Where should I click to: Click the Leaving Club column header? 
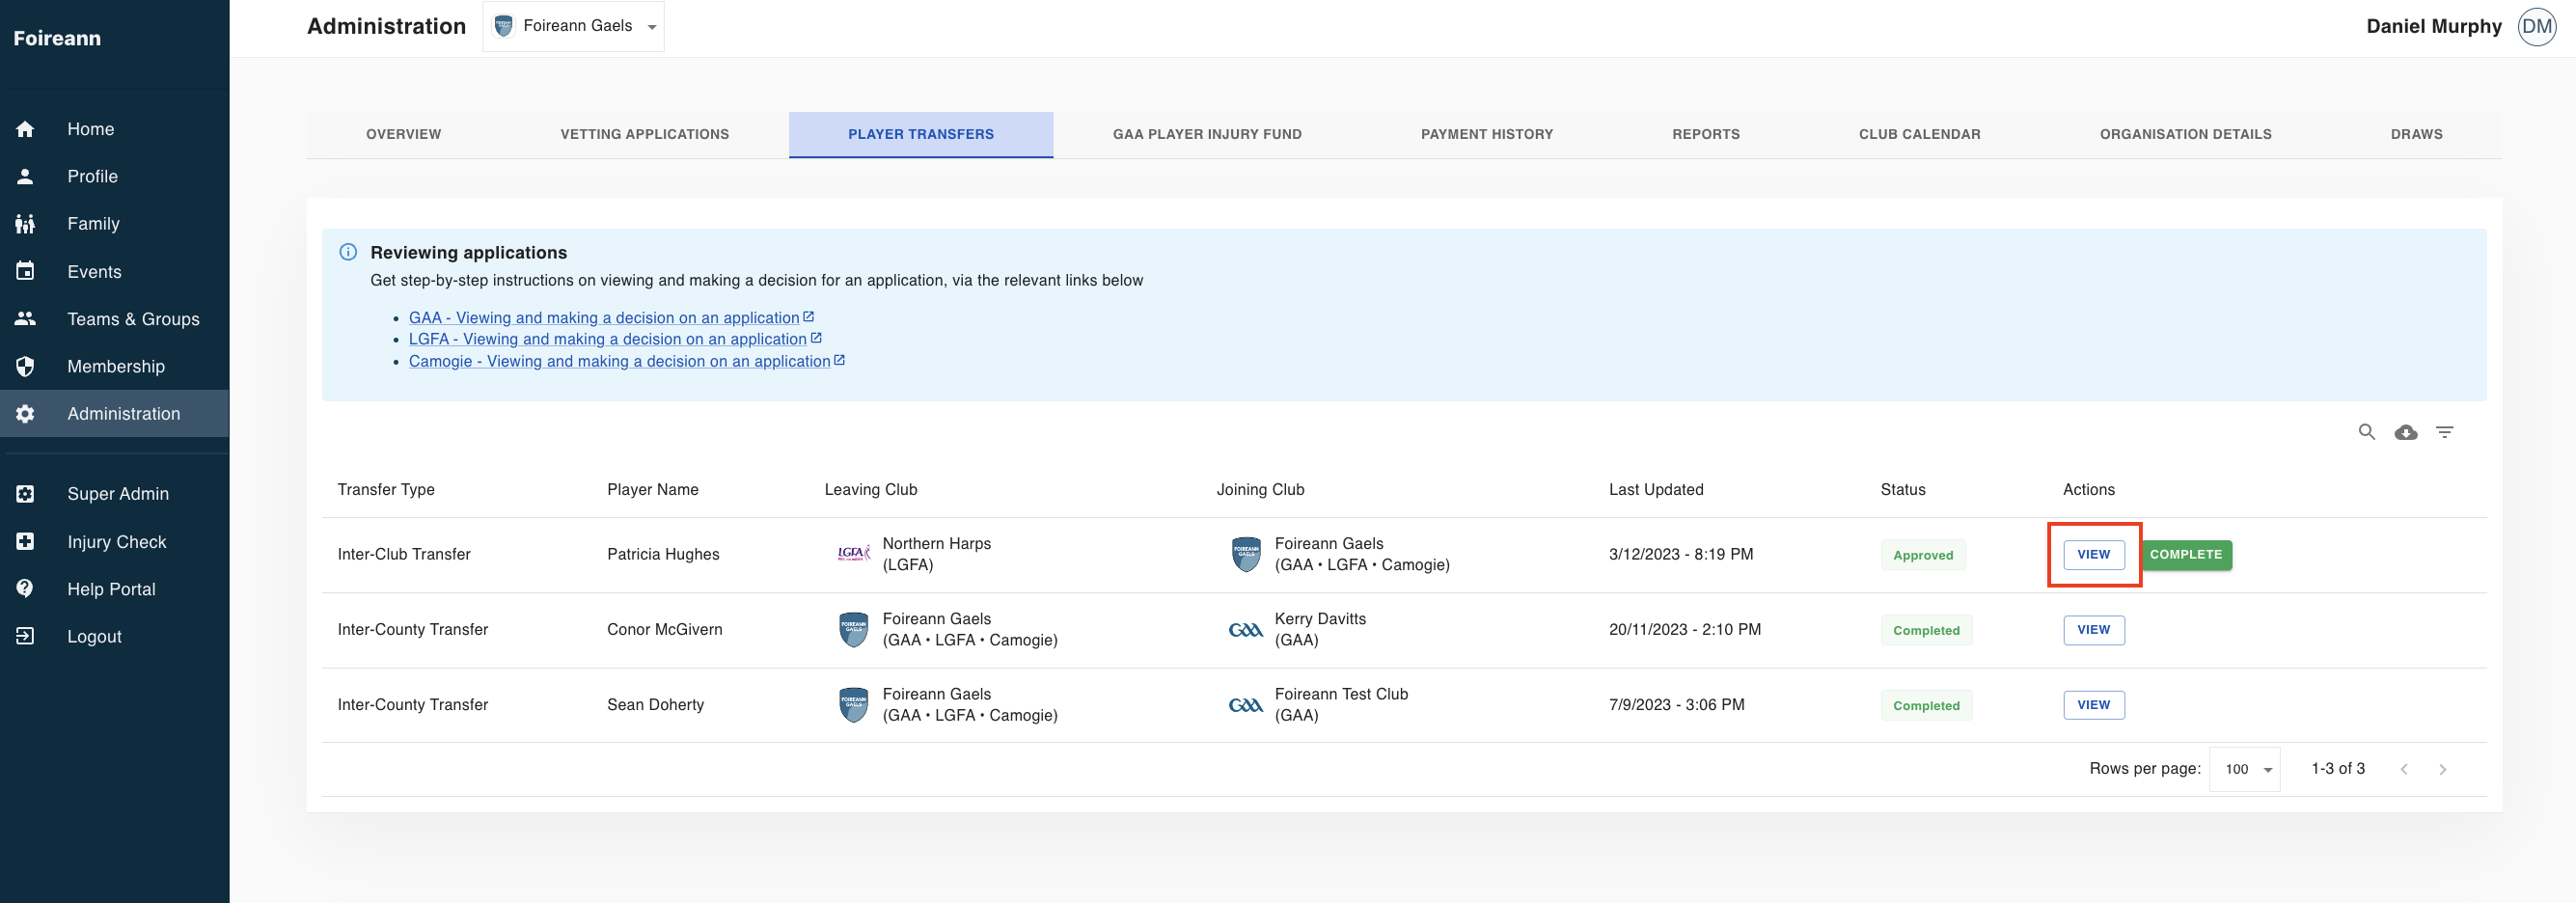point(870,489)
